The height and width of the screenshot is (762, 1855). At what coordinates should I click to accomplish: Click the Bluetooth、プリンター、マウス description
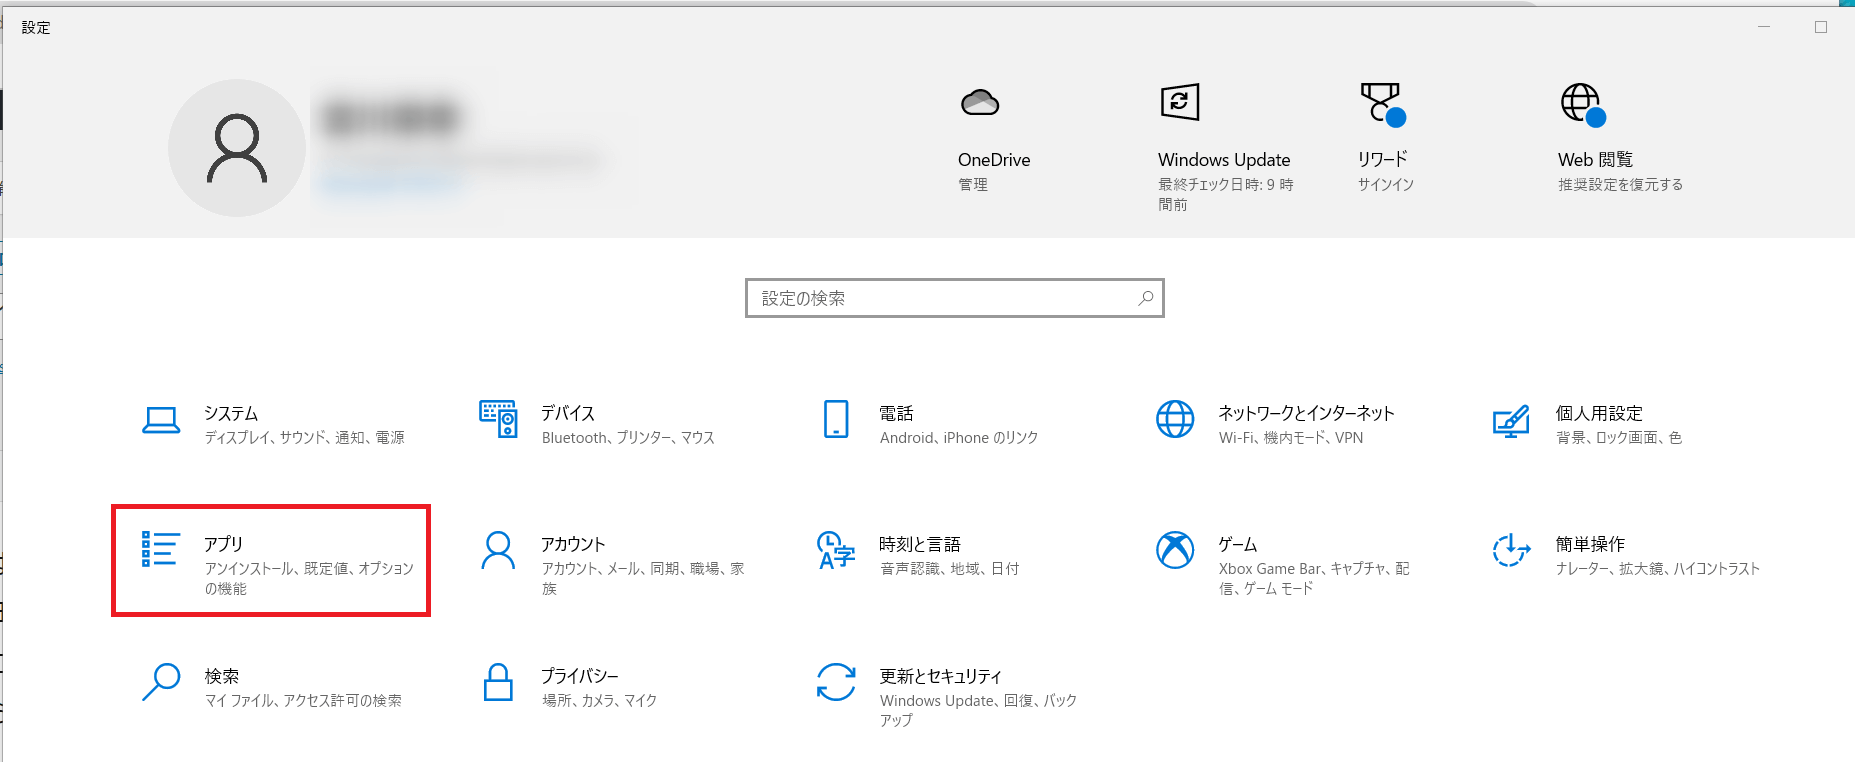click(628, 437)
